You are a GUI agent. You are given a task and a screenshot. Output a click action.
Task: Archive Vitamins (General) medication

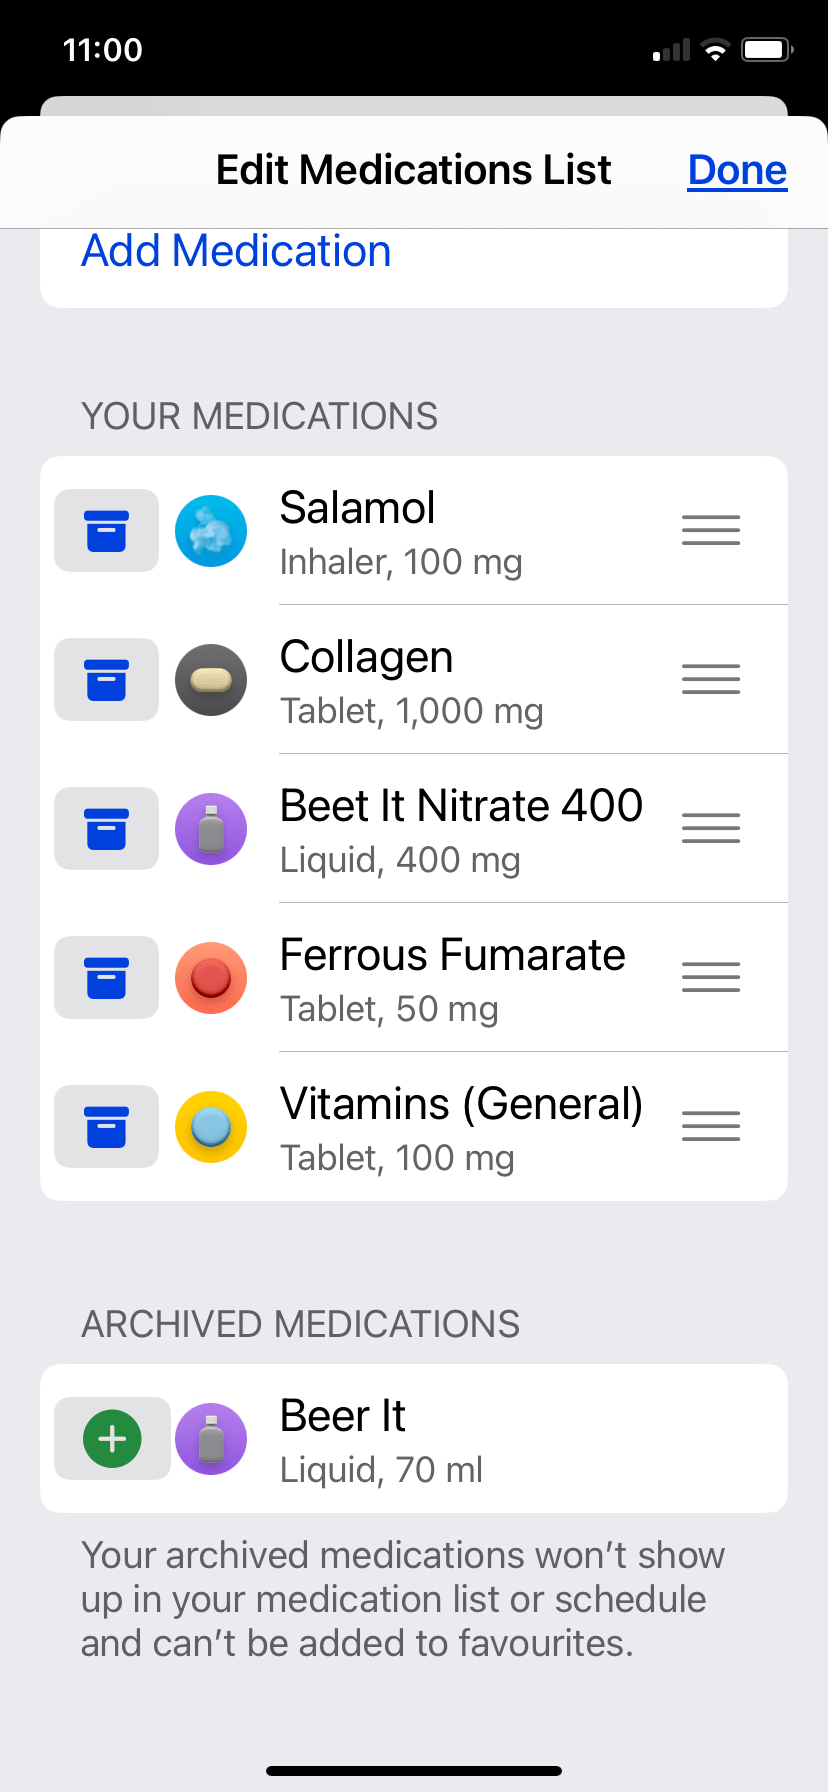(106, 1127)
